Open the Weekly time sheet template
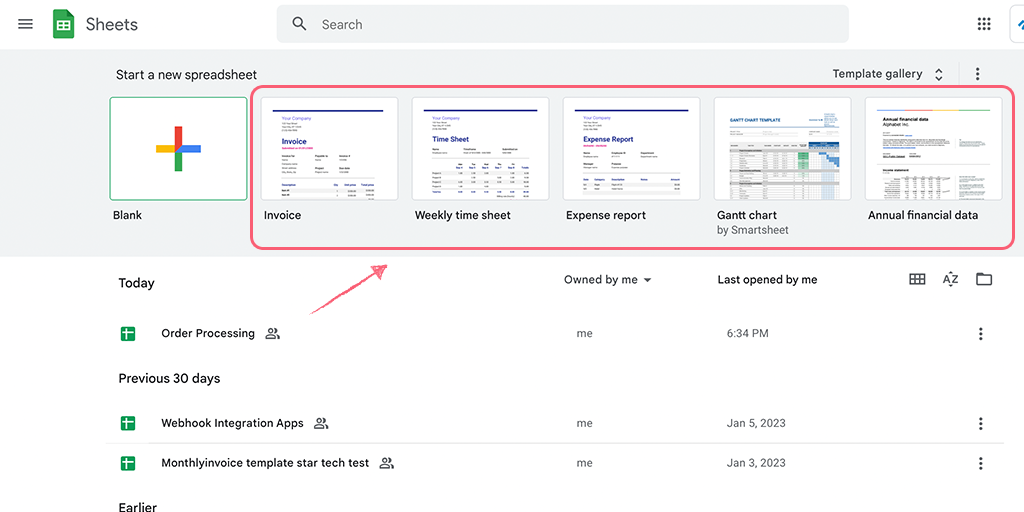The image size is (1024, 512). click(x=480, y=148)
